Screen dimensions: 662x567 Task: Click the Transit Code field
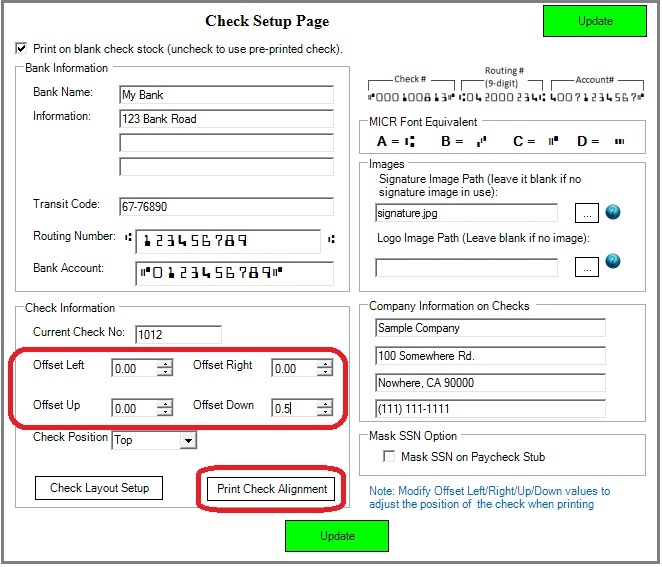tap(225, 207)
